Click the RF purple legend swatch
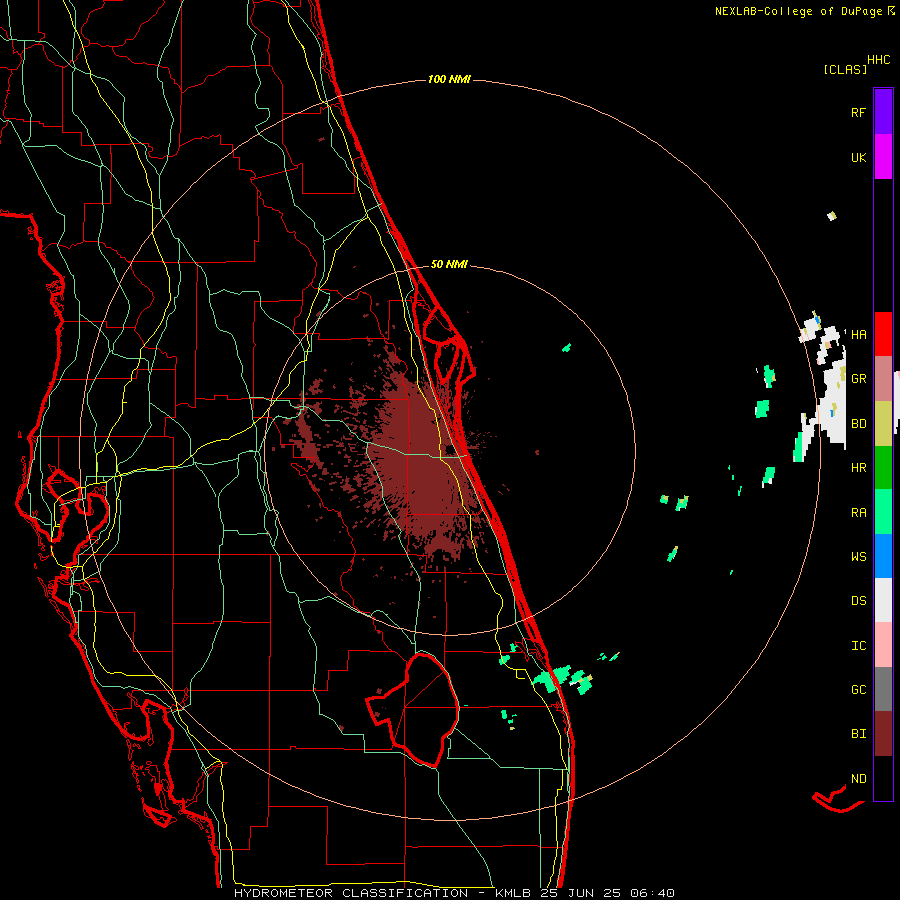This screenshot has height=900, width=900. click(x=883, y=112)
